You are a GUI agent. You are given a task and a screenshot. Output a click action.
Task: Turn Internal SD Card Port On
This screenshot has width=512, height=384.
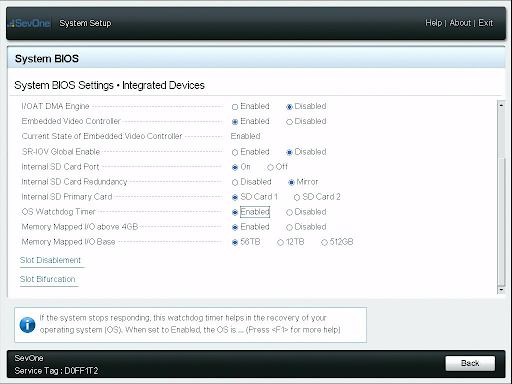[x=235, y=167]
